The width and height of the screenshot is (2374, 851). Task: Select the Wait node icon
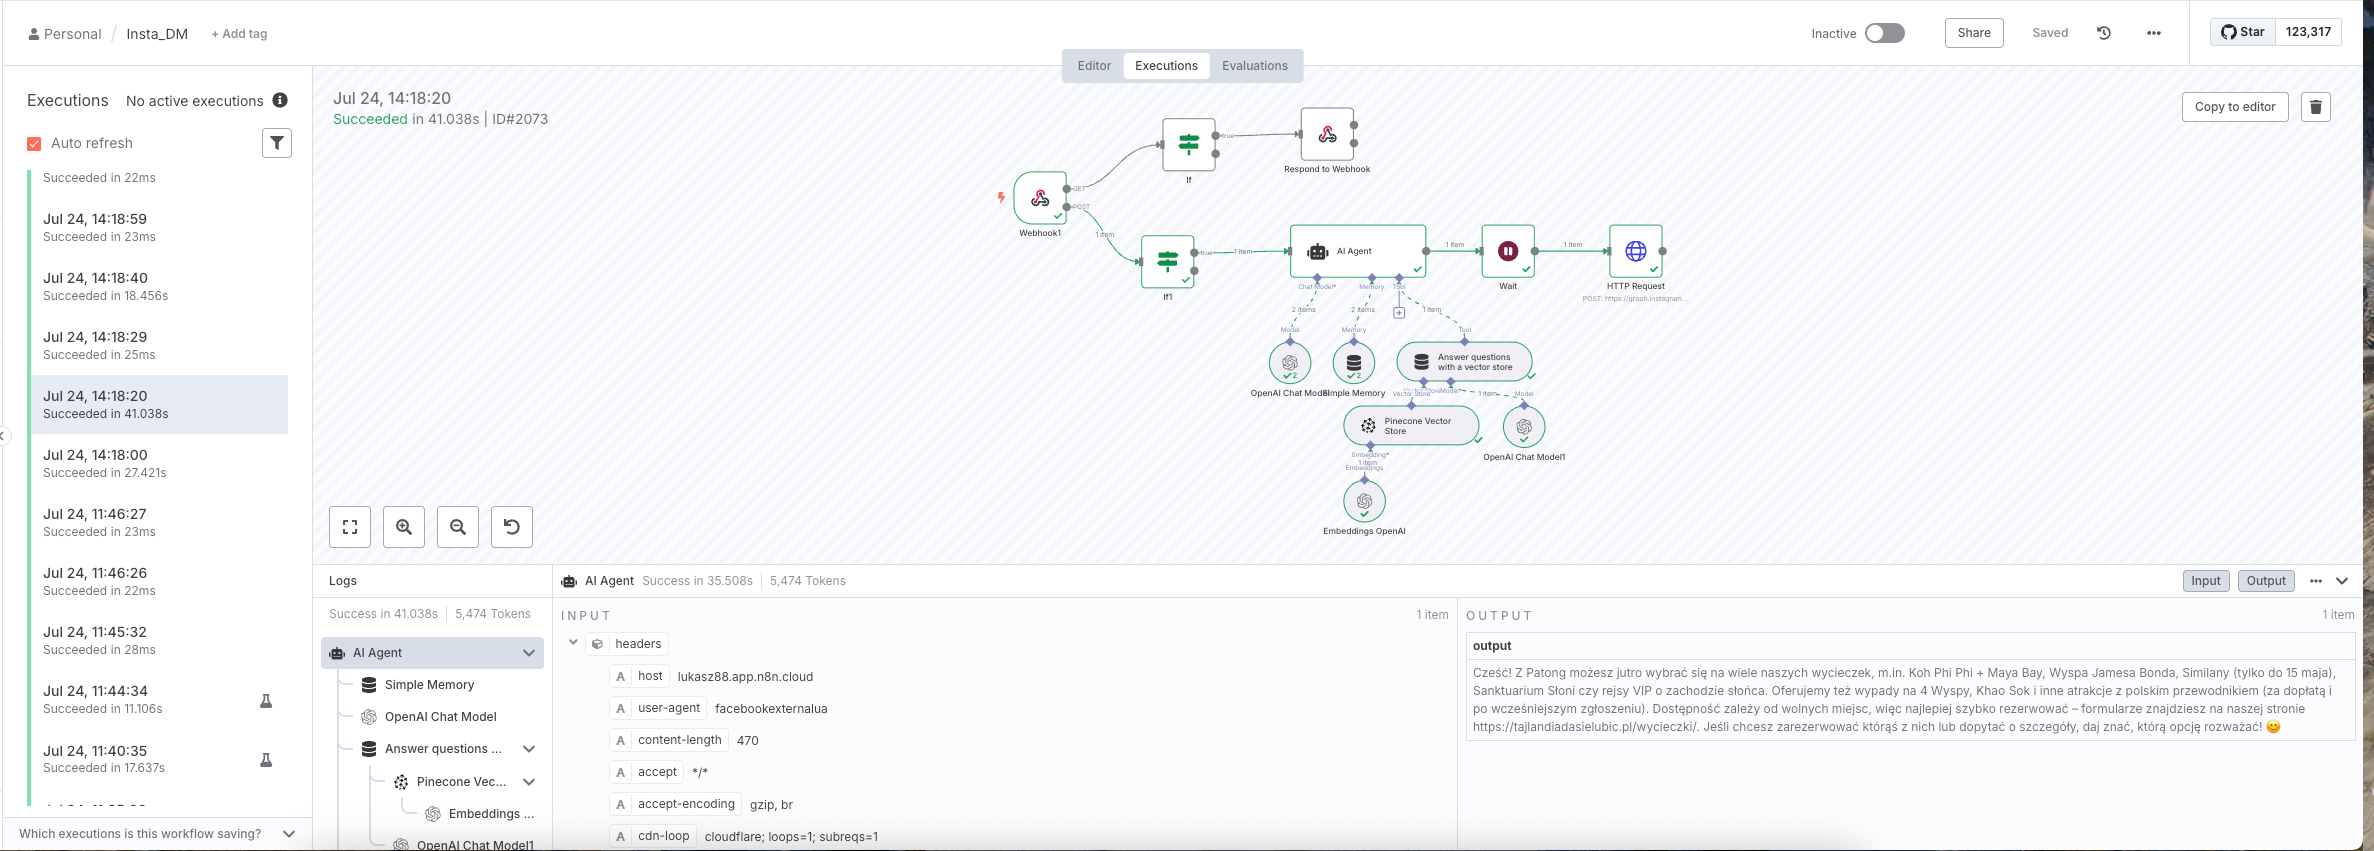[x=1508, y=251]
